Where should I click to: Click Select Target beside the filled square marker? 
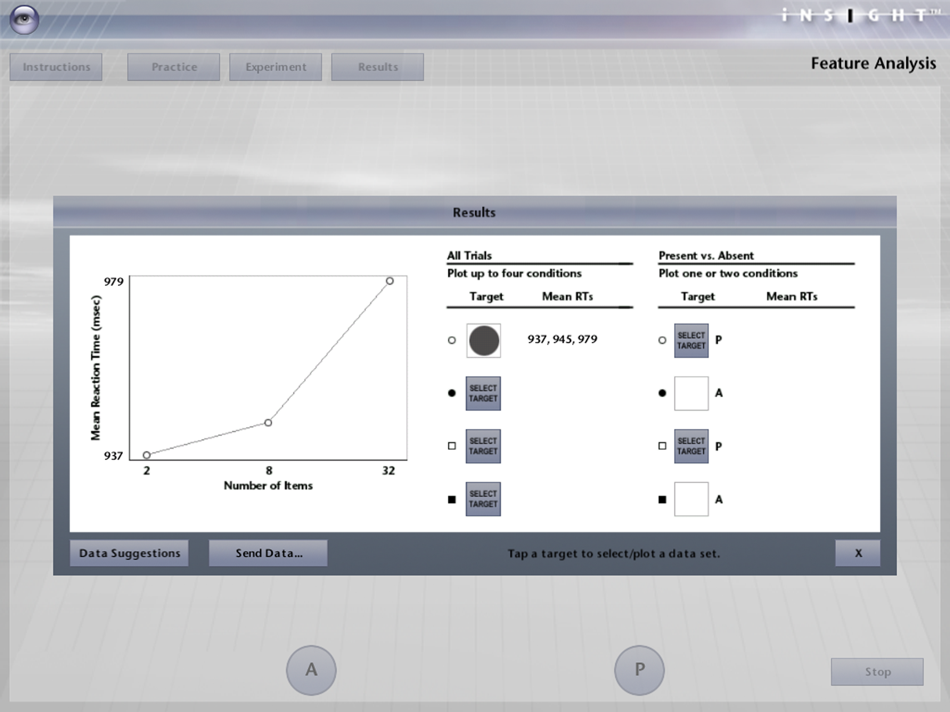pos(483,499)
